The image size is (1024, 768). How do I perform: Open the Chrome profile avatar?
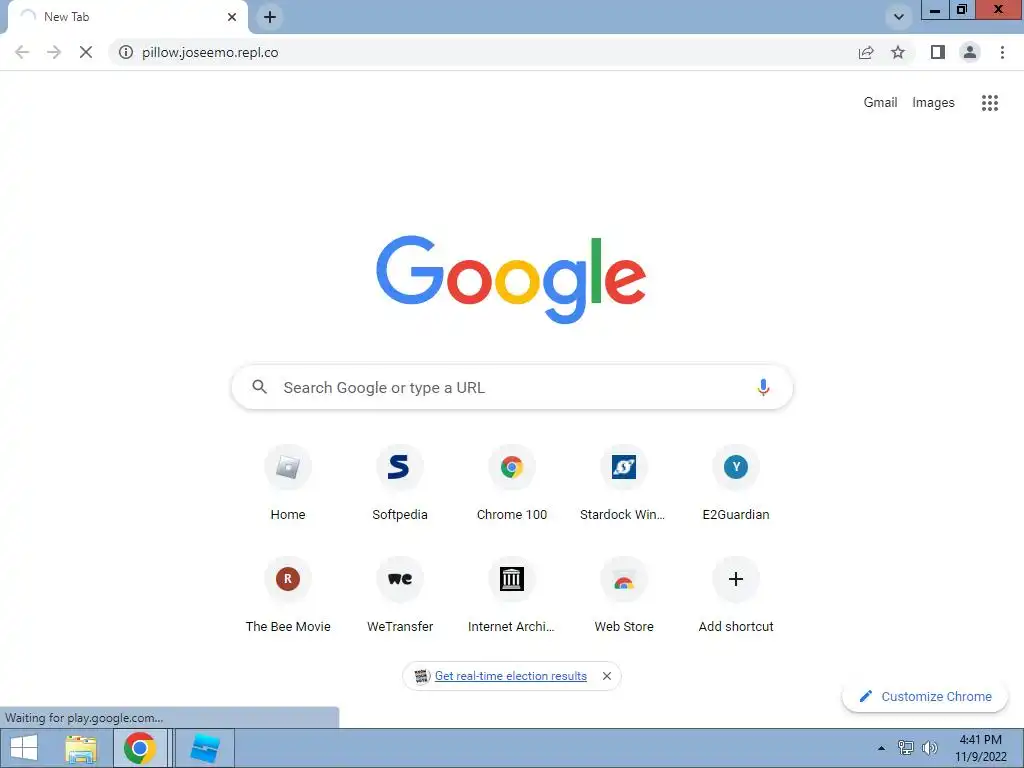pos(970,52)
